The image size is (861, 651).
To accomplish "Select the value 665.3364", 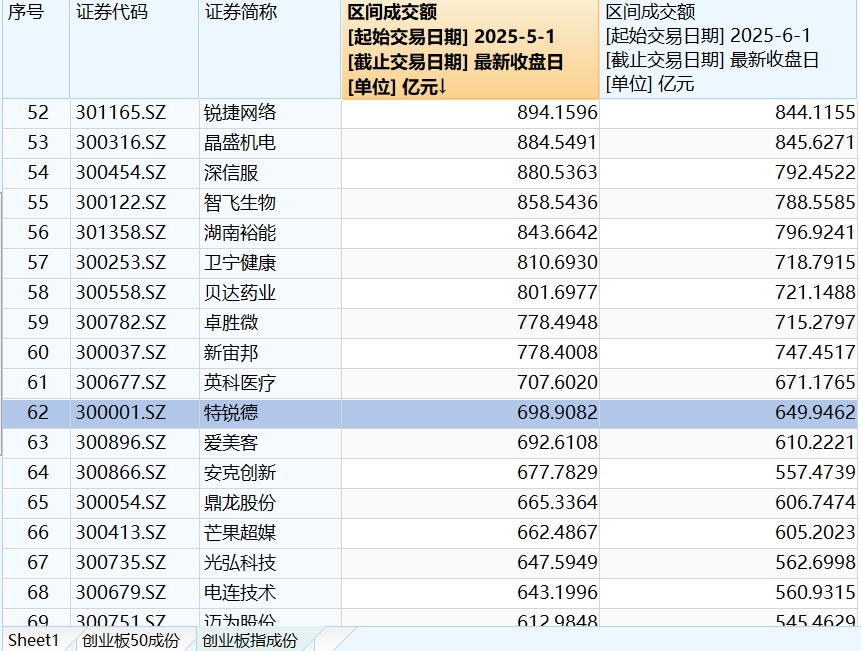I will [471, 503].
